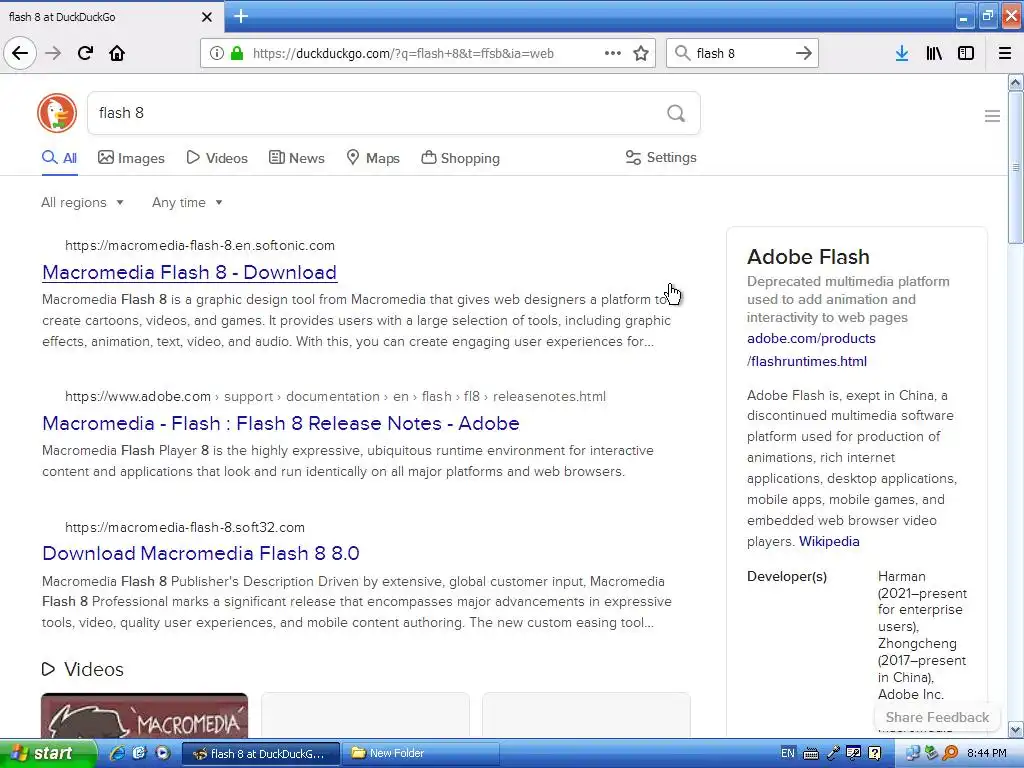This screenshot has height=768, width=1024.
Task: Click the Adobe Flash panel title
Action: click(808, 257)
